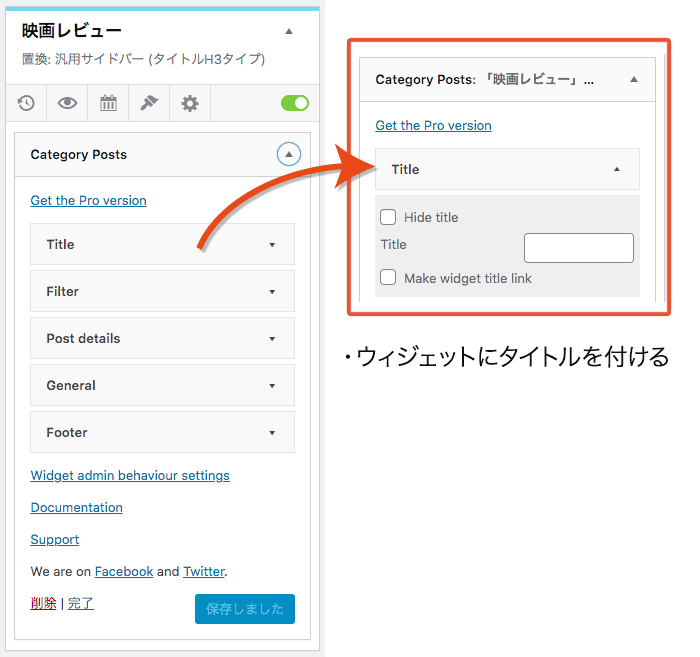
Task: Click the 完了 done link
Action: click(81, 603)
